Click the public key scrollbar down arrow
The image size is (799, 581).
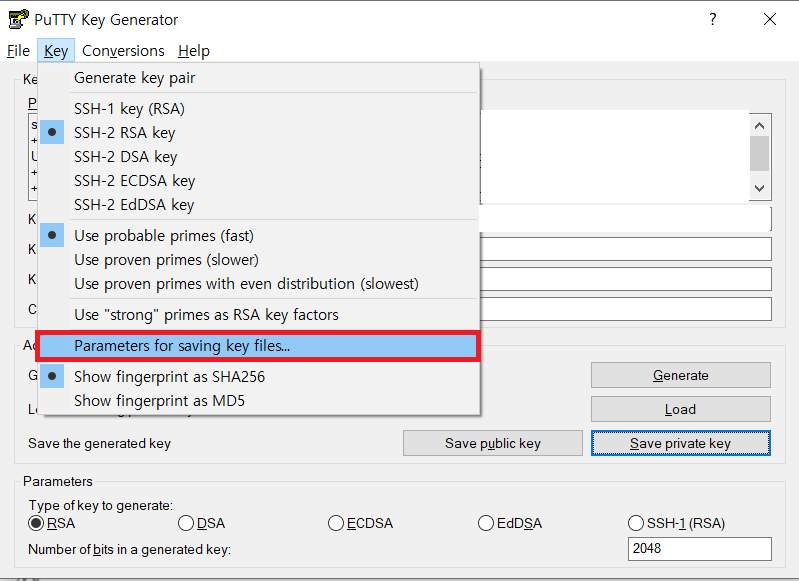tap(759, 188)
